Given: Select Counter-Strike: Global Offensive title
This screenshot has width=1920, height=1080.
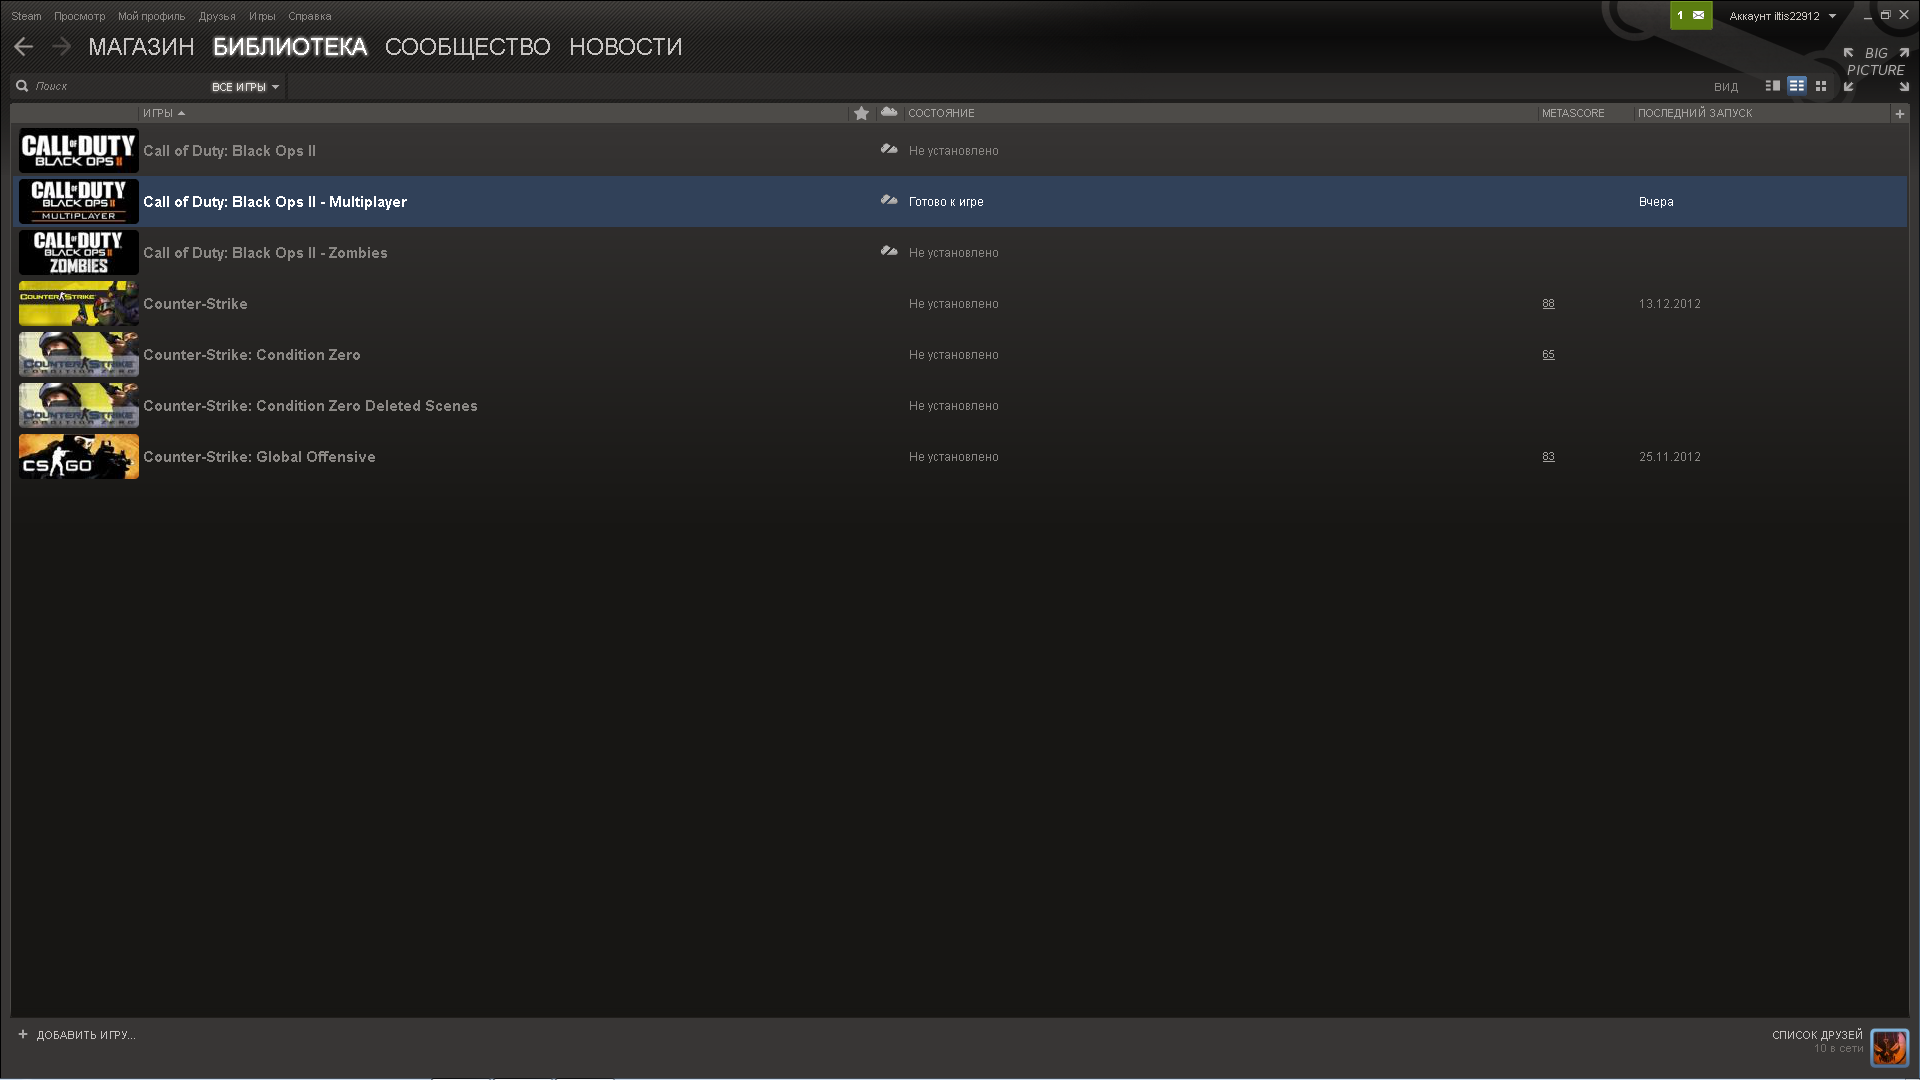Looking at the screenshot, I should click(x=259, y=457).
